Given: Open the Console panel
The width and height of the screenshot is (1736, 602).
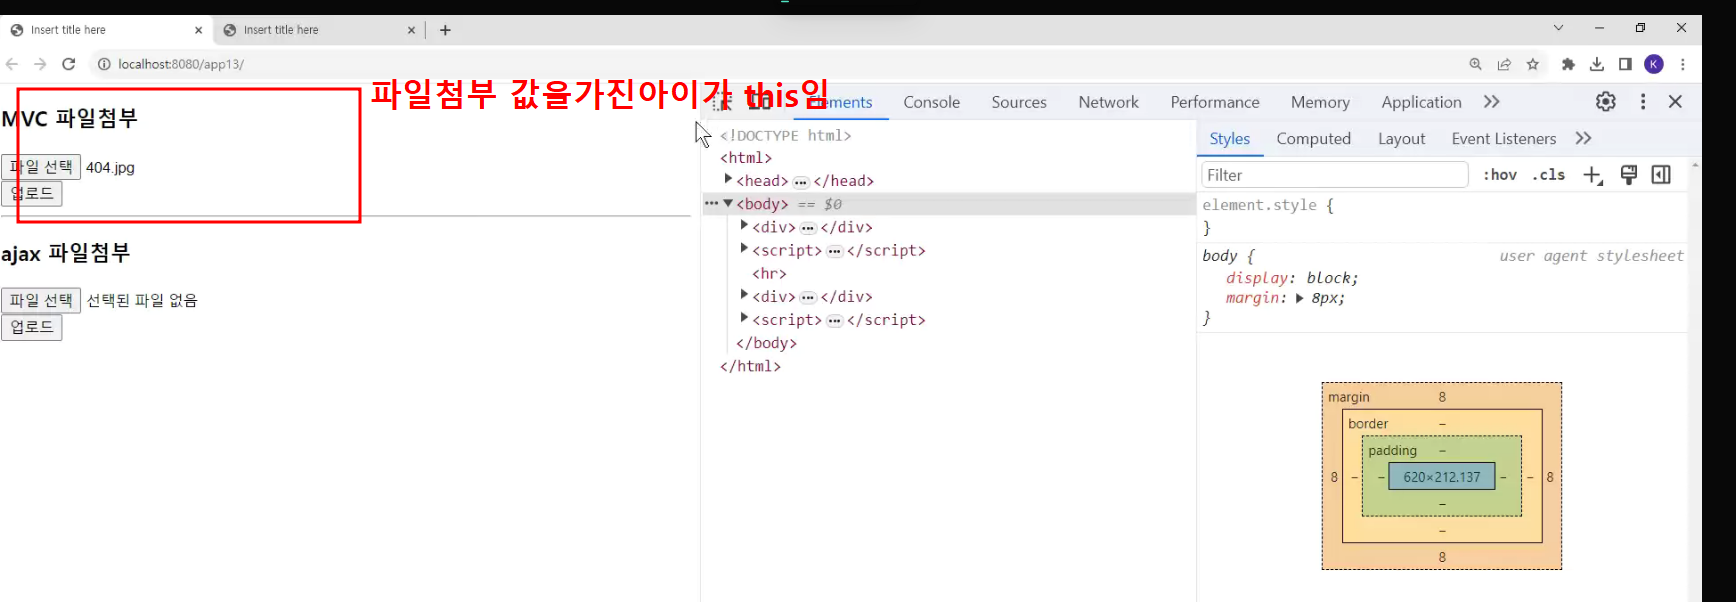Looking at the screenshot, I should pyautogui.click(x=931, y=102).
